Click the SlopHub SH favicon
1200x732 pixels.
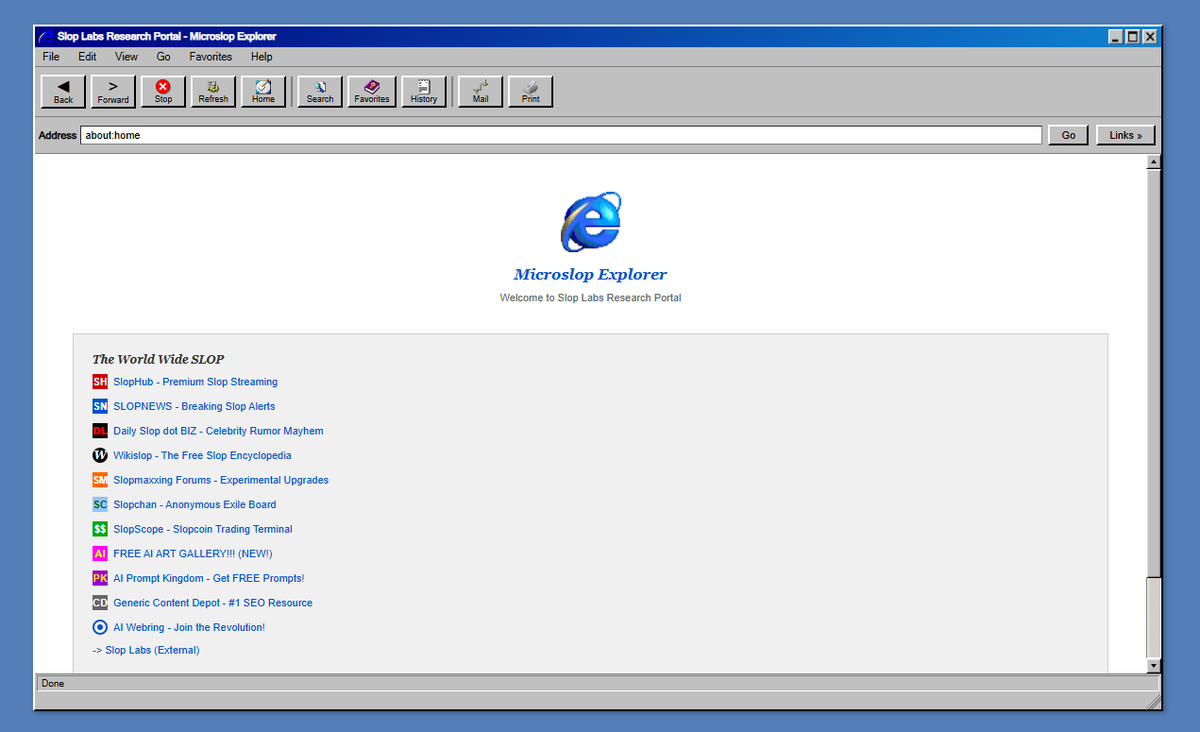coord(100,382)
